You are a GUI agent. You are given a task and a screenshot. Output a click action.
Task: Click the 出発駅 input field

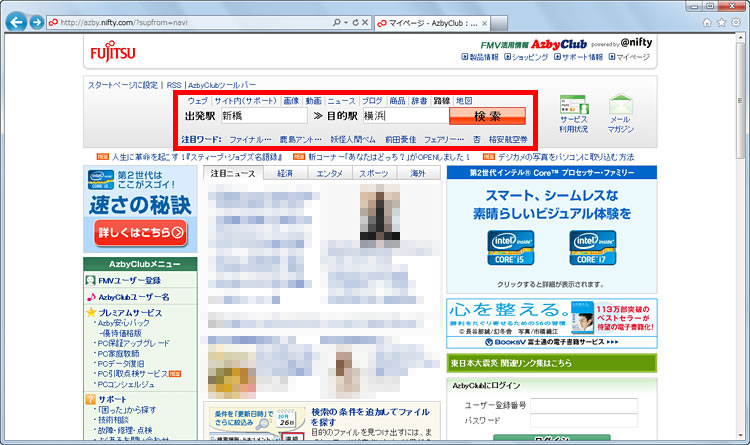pos(264,115)
